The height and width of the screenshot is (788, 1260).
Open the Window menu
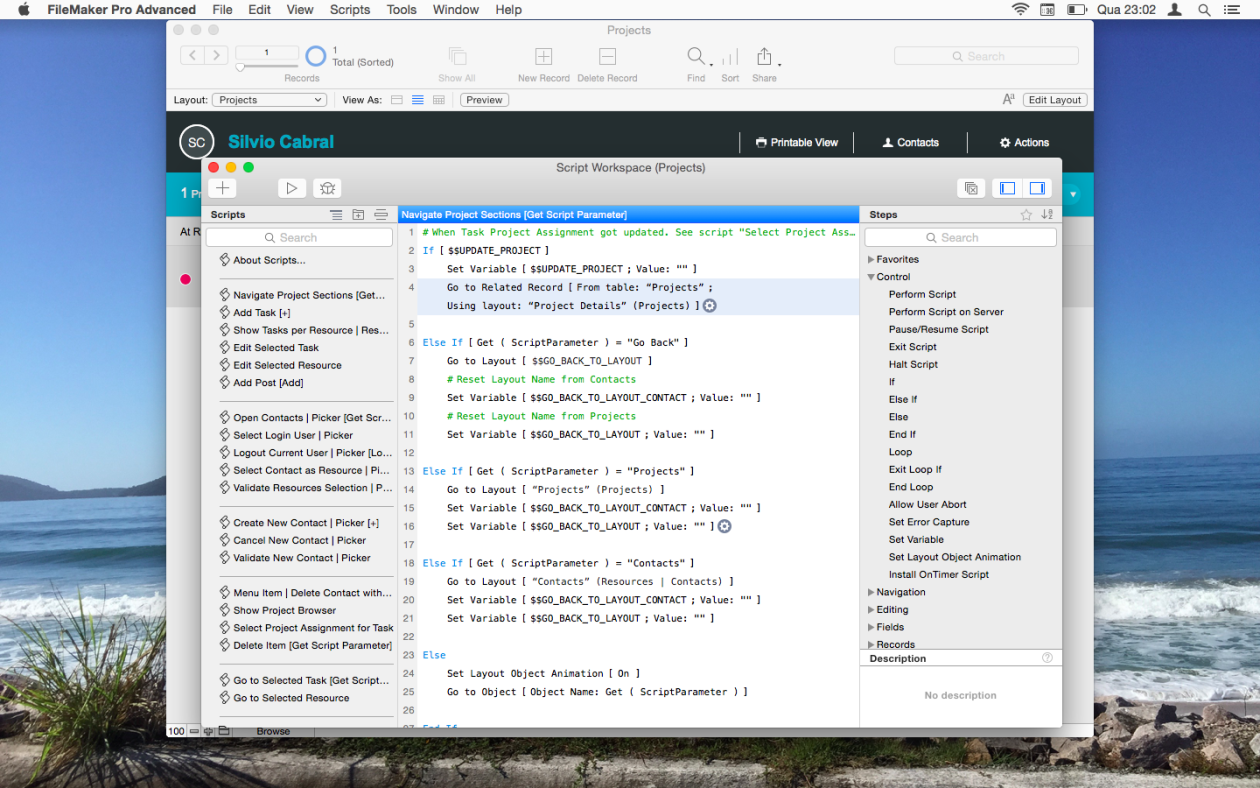(455, 9)
